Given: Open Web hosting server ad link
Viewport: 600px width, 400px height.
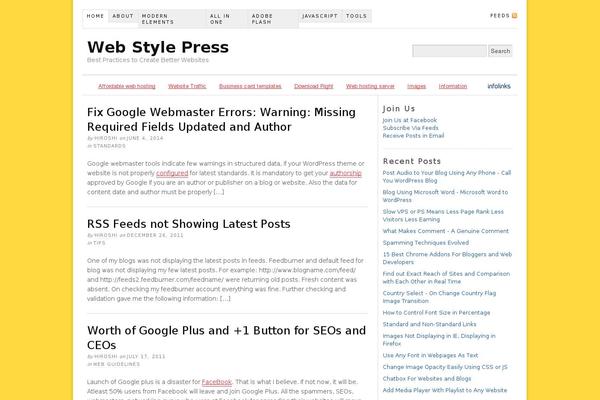Looking at the screenshot, I should click(370, 86).
